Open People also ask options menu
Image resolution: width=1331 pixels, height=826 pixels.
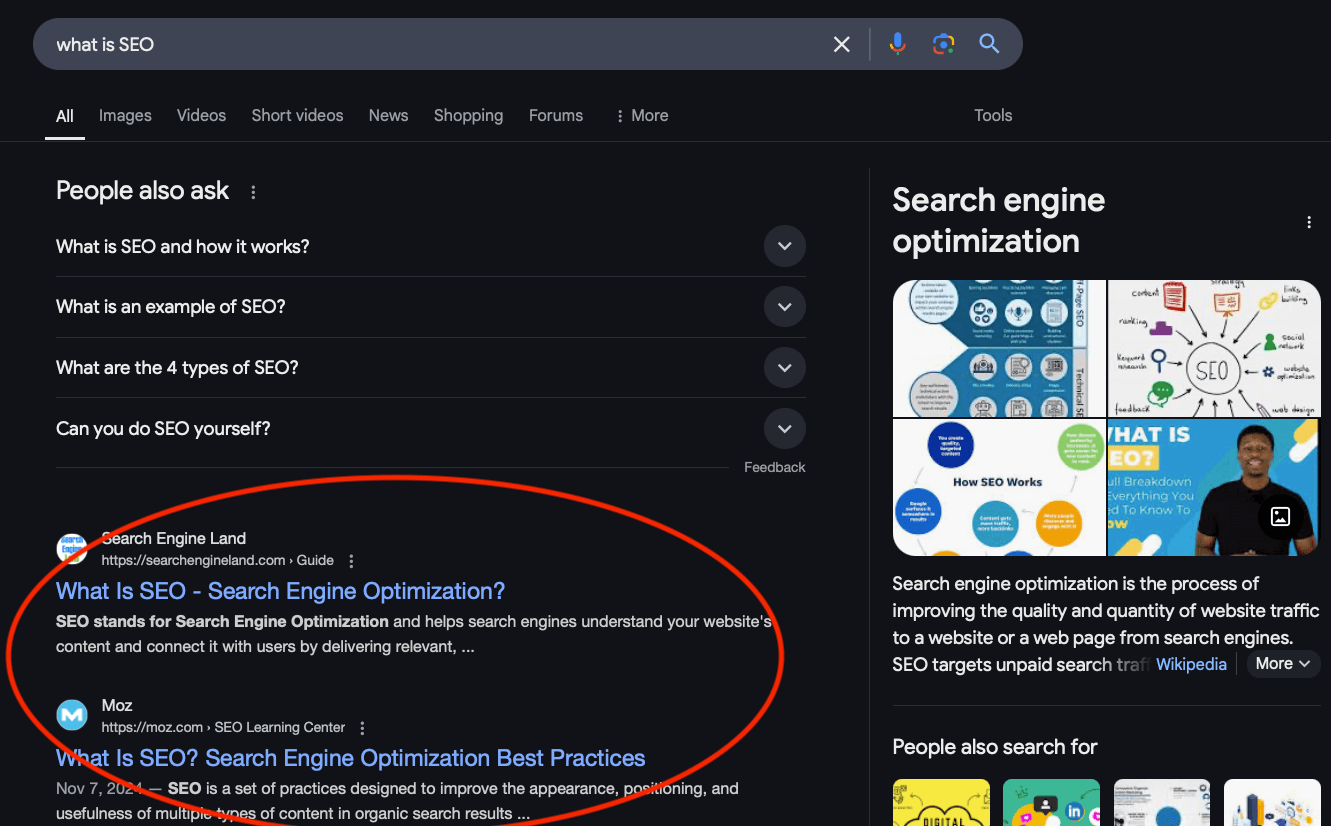tap(253, 192)
